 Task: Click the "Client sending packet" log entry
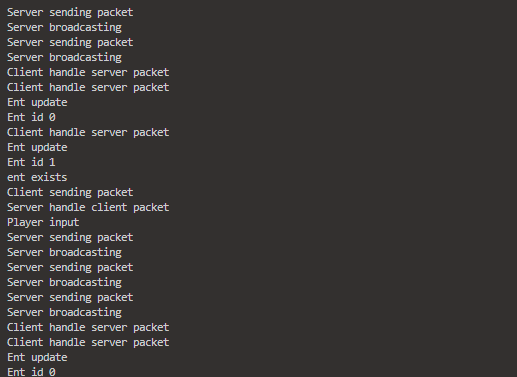point(70,192)
